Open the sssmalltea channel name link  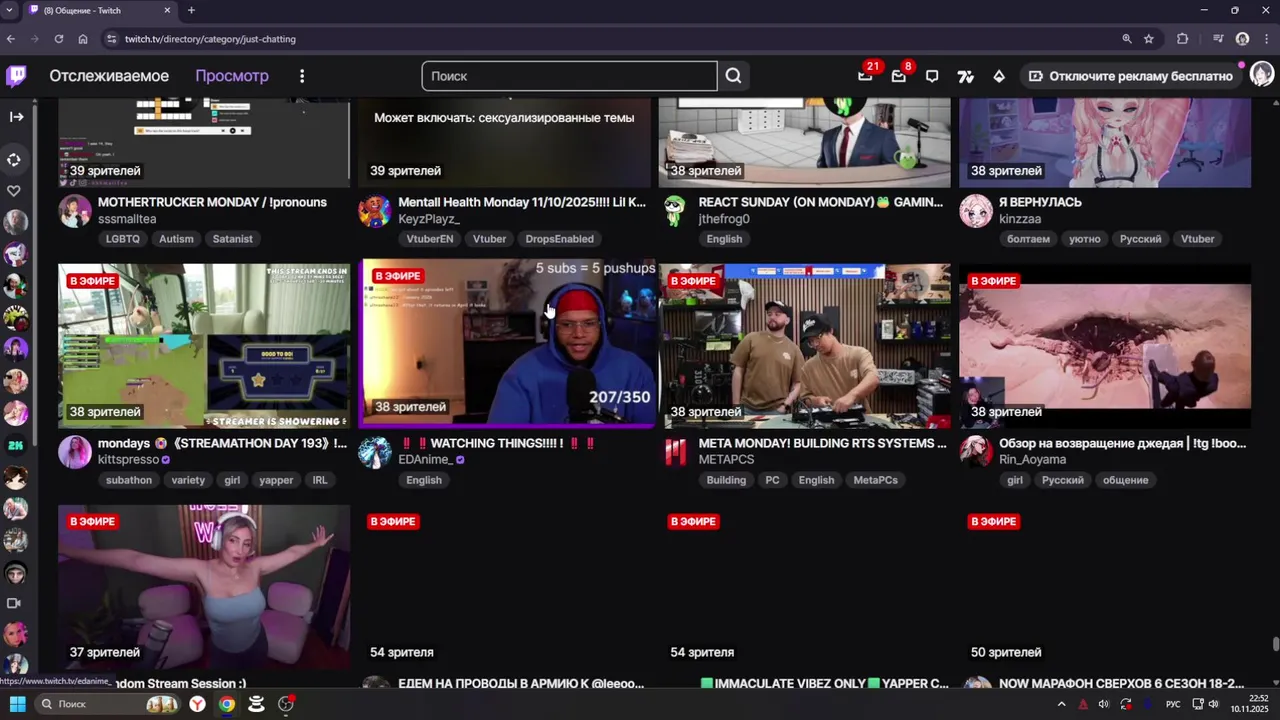point(127,219)
